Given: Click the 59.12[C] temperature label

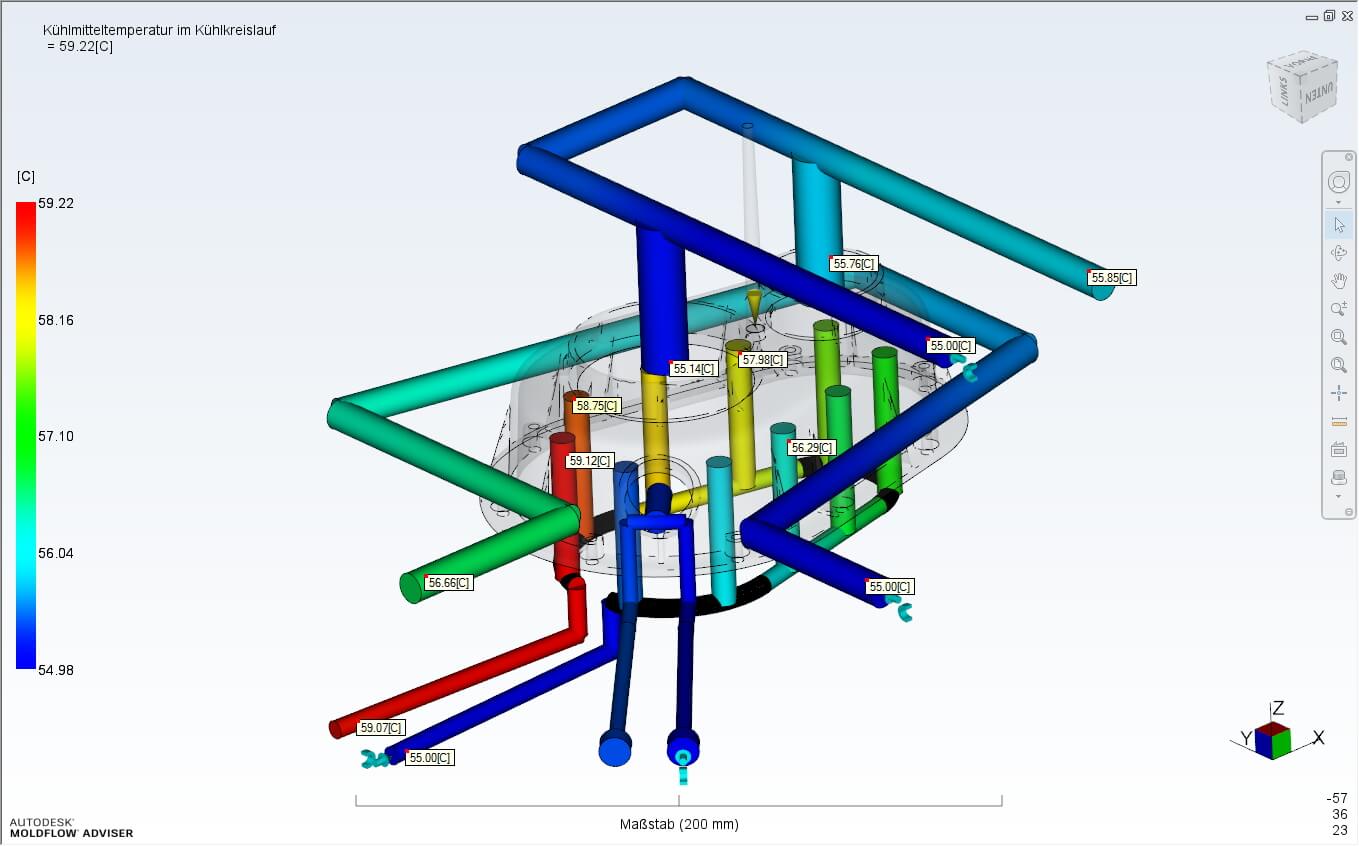Looking at the screenshot, I should point(590,461).
